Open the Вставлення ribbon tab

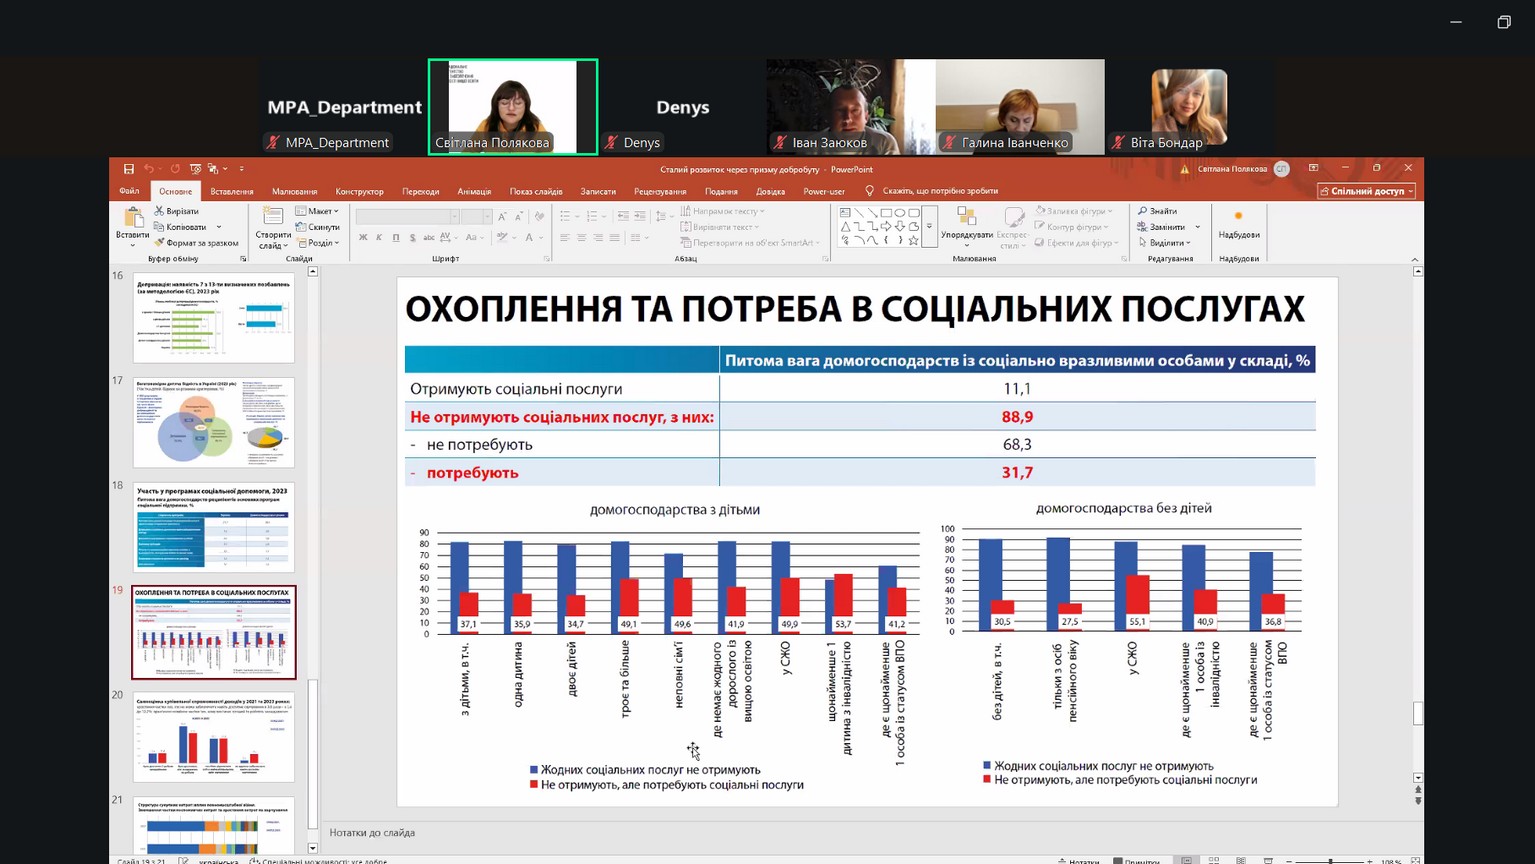(231, 191)
